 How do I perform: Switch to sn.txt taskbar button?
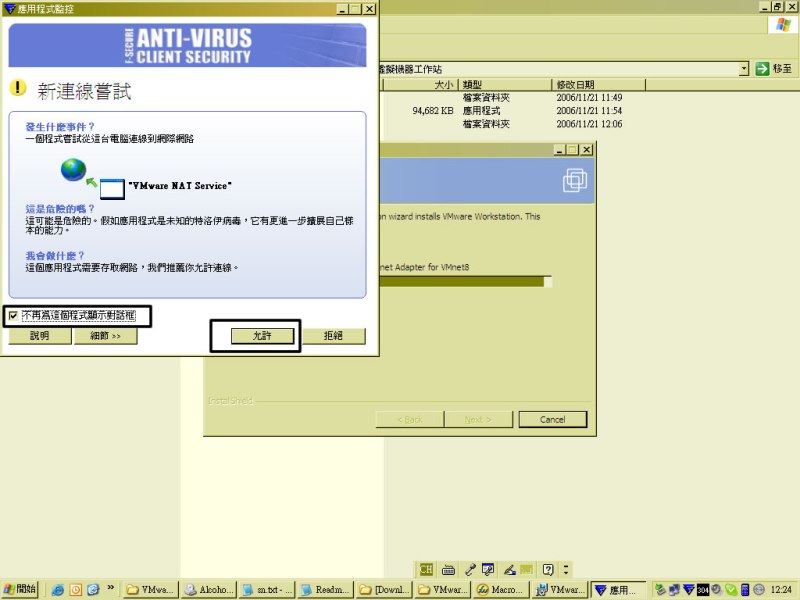click(267, 590)
